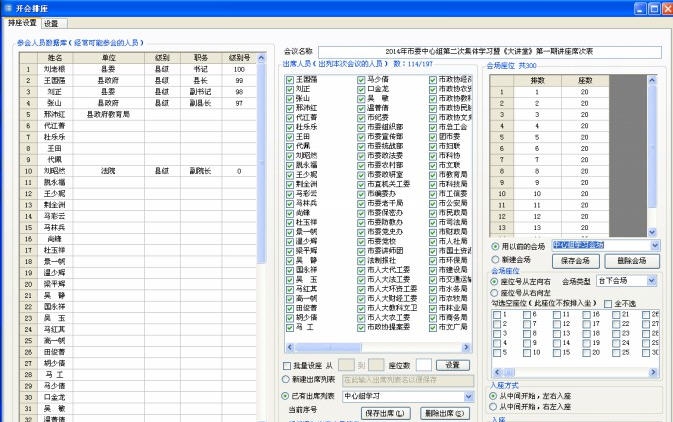Uncheck the 市妇联 checkbox

coord(433,146)
